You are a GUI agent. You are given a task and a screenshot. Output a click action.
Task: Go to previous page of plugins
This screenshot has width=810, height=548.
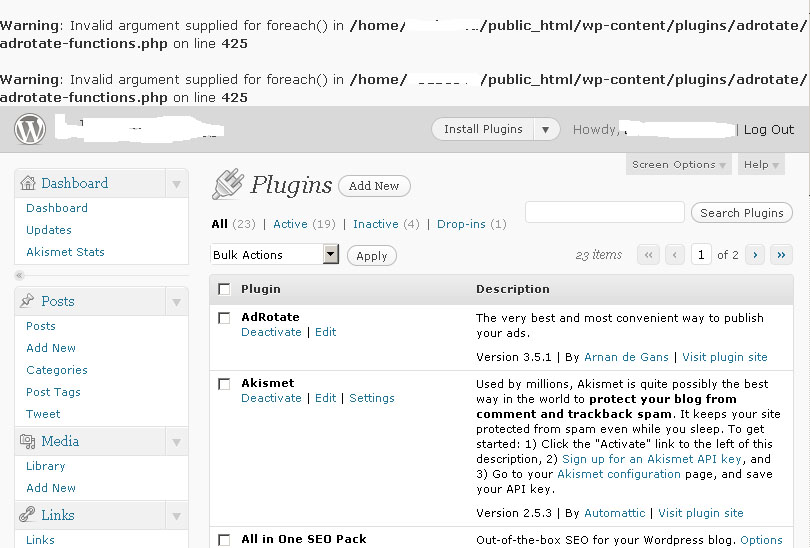675,255
